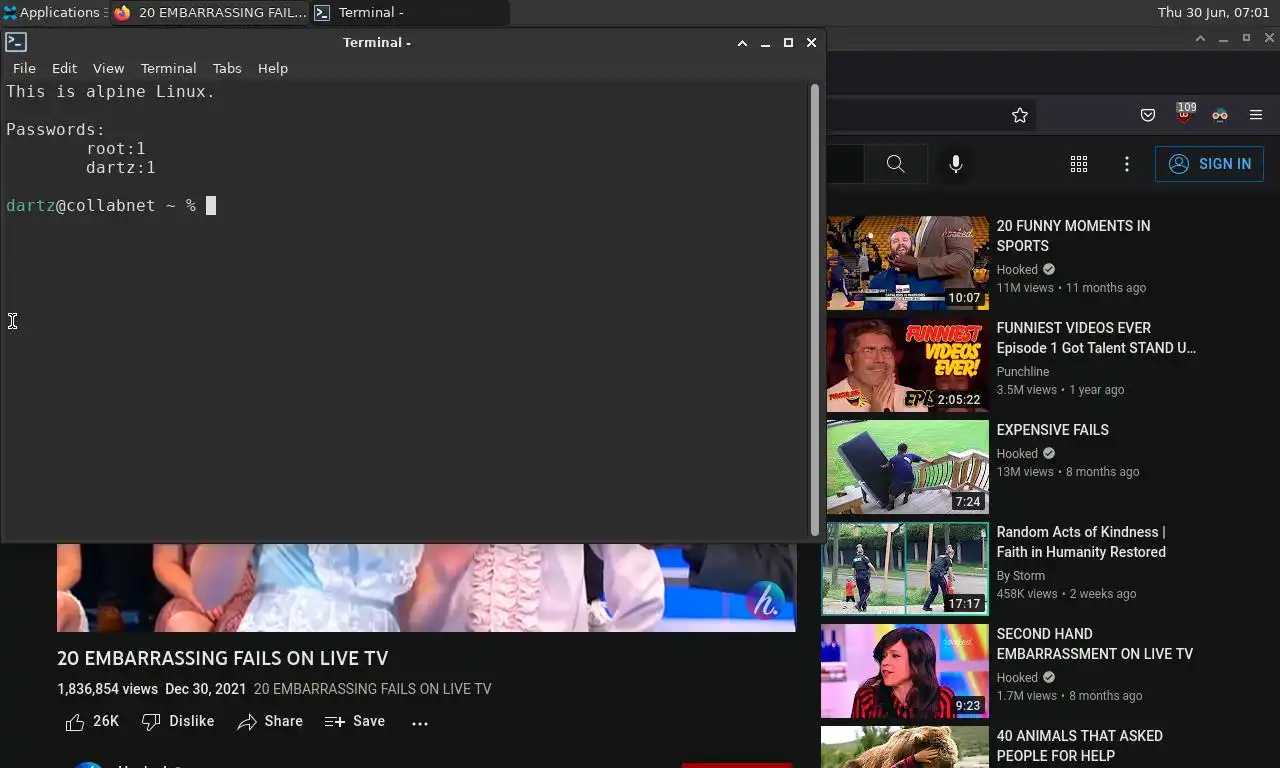
Task: Open the Edit menu in Terminal
Action: pyautogui.click(x=64, y=68)
